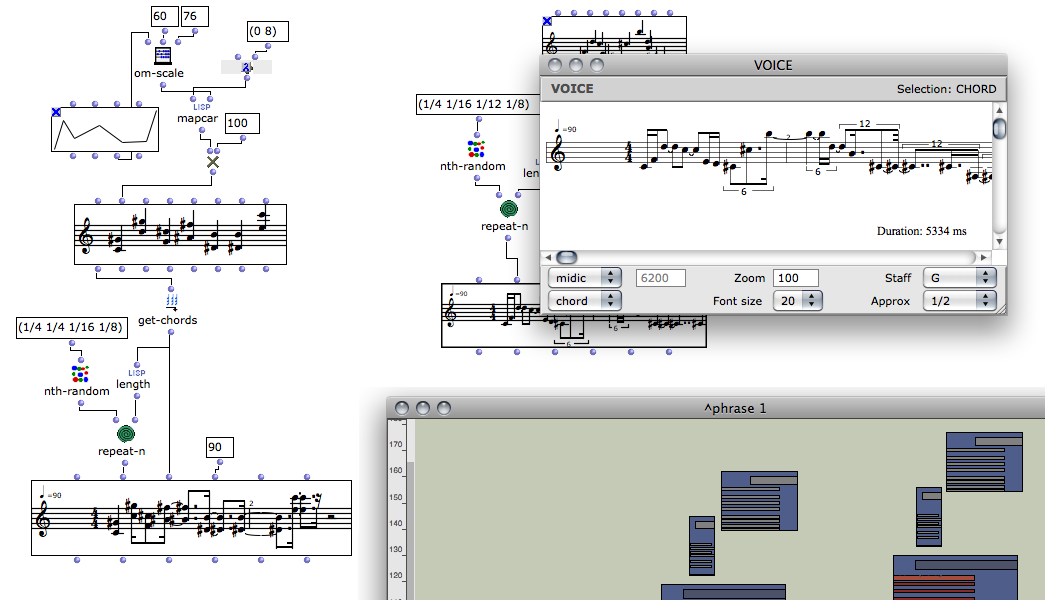The height and width of the screenshot is (600, 1045).
Task: Open the chord selection mode dropdown
Action: click(x=585, y=300)
